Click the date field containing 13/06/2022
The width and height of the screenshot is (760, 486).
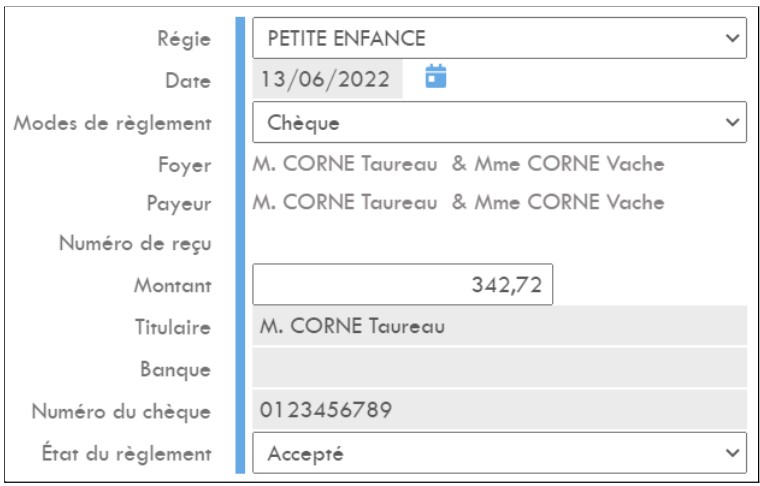pos(327,79)
